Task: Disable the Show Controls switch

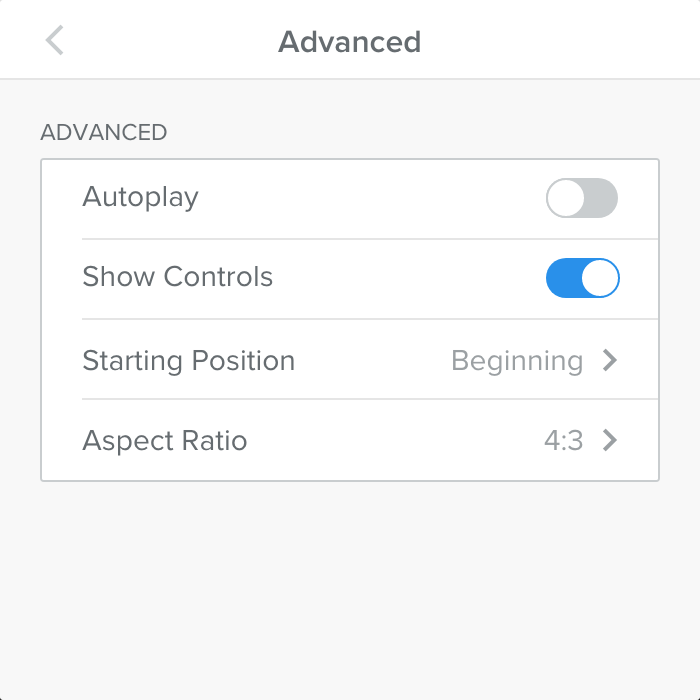Action: 582,278
